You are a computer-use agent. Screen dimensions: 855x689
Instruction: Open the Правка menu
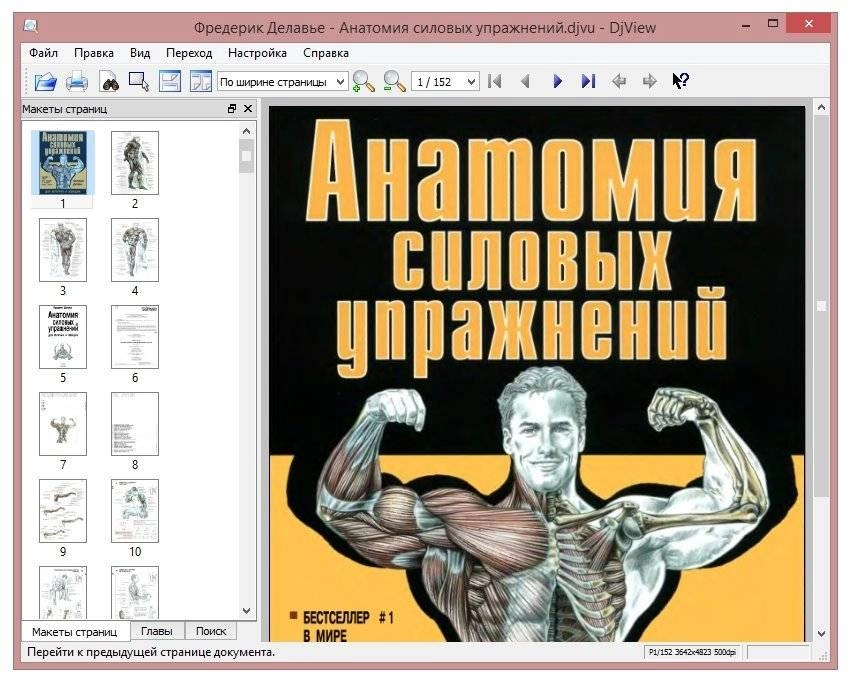point(94,53)
